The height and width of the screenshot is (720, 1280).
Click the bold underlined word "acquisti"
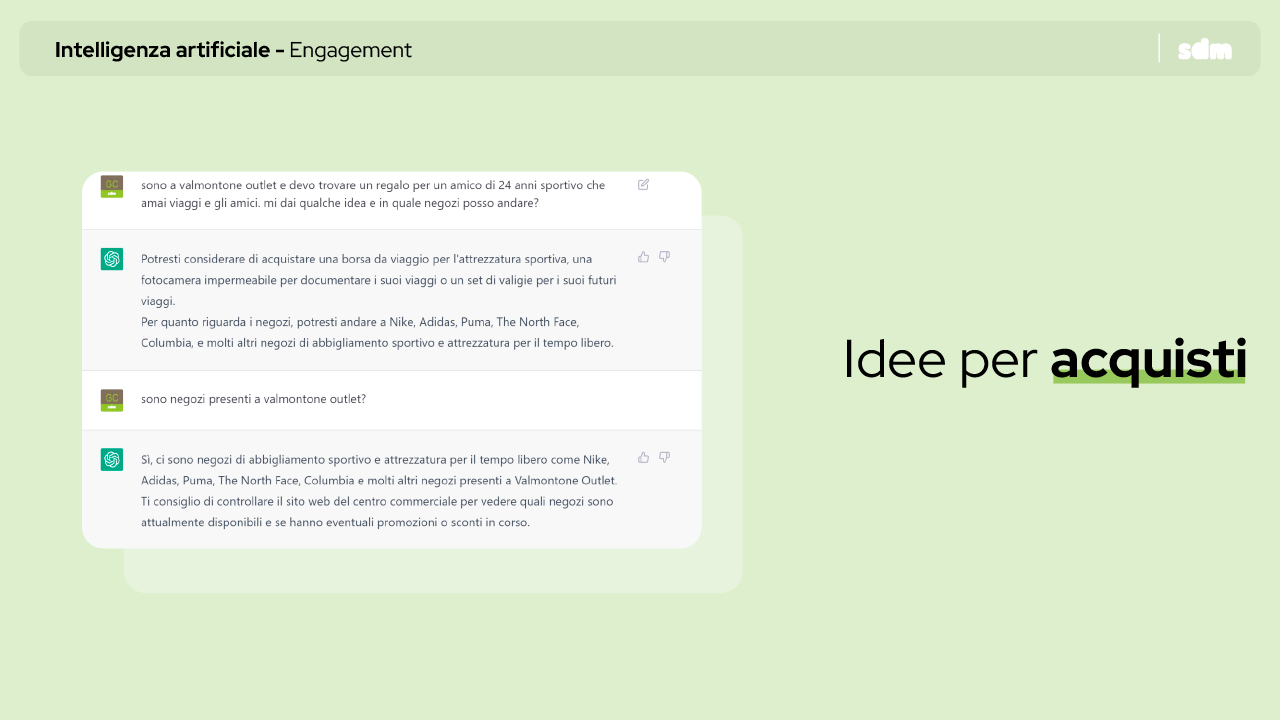pos(1148,360)
